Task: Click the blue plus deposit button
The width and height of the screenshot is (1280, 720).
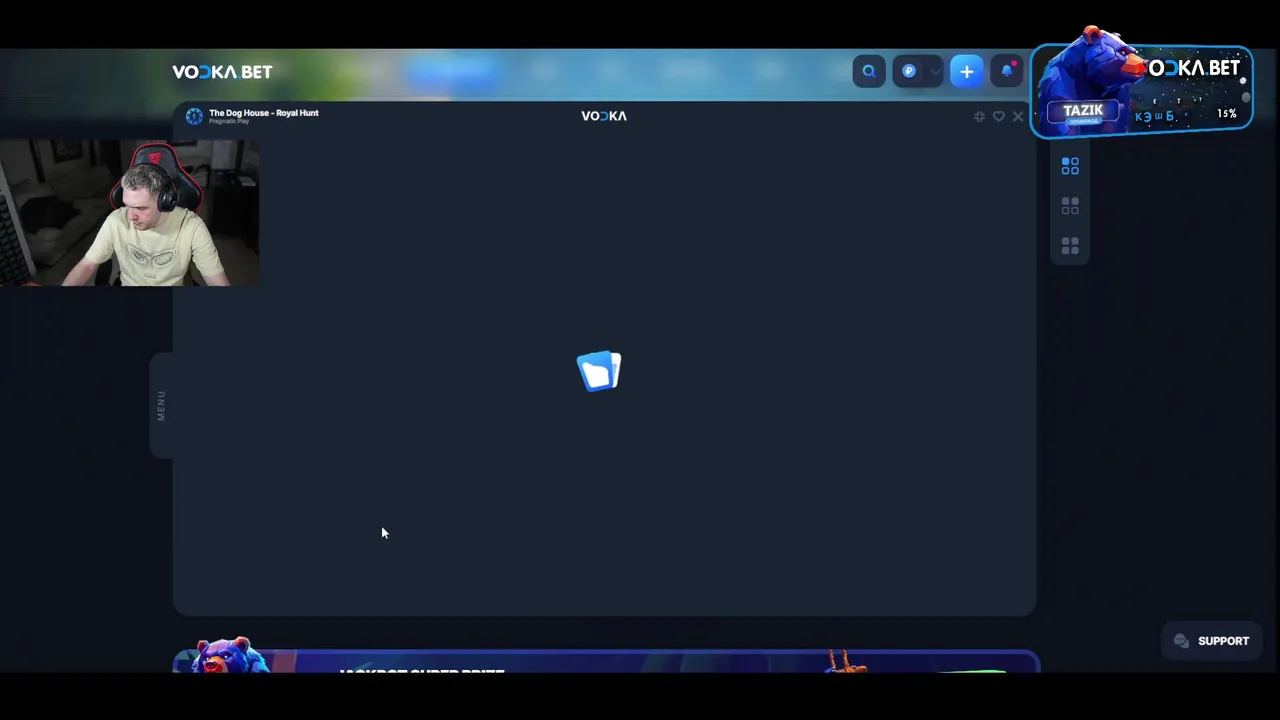Action: pyautogui.click(x=966, y=71)
